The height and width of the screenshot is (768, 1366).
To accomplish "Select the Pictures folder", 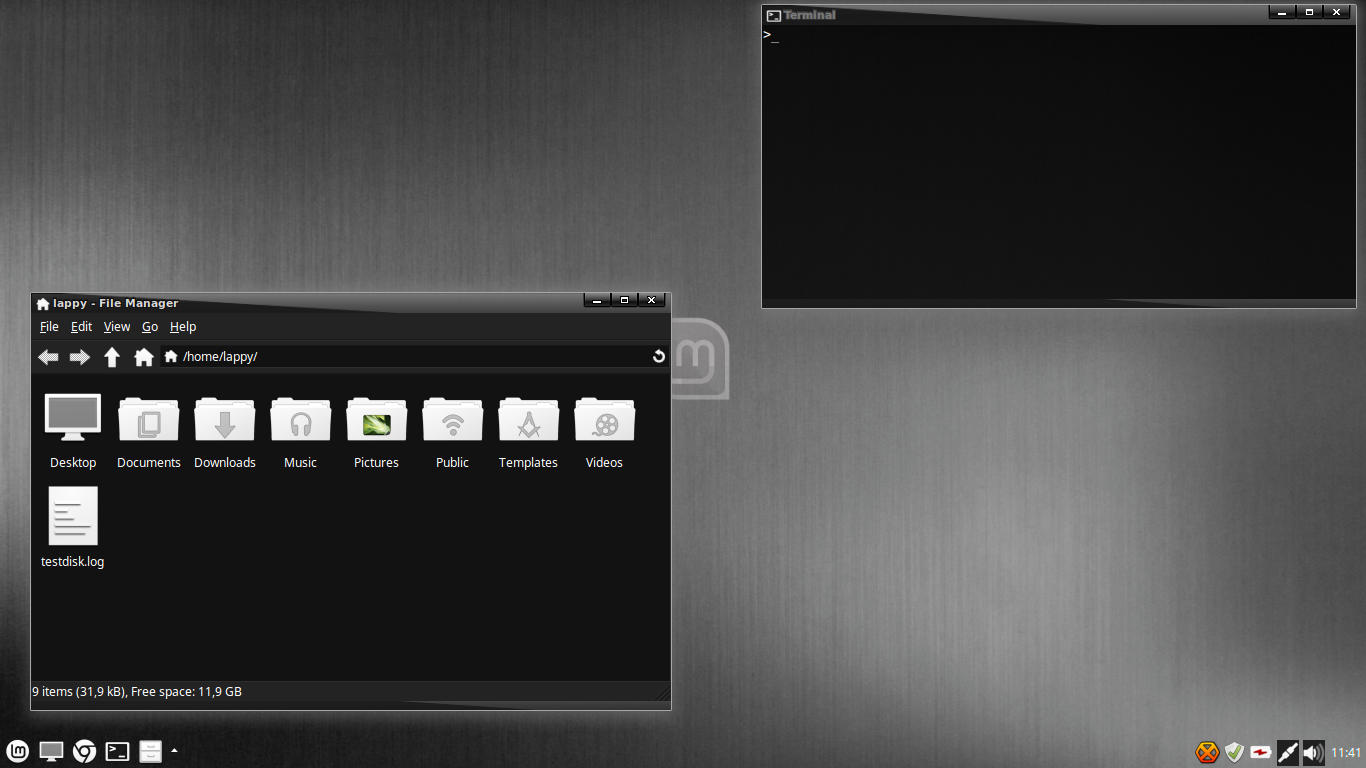I will (x=377, y=418).
